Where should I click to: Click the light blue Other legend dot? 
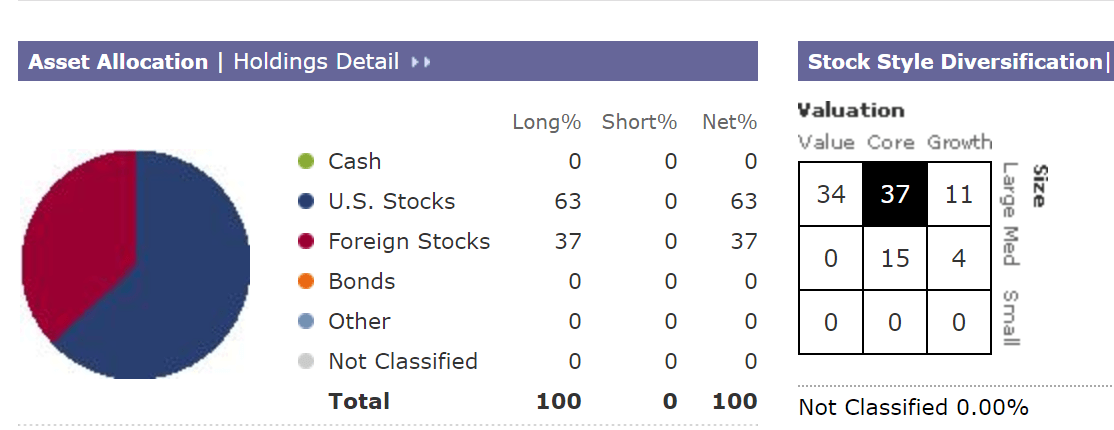click(305, 321)
